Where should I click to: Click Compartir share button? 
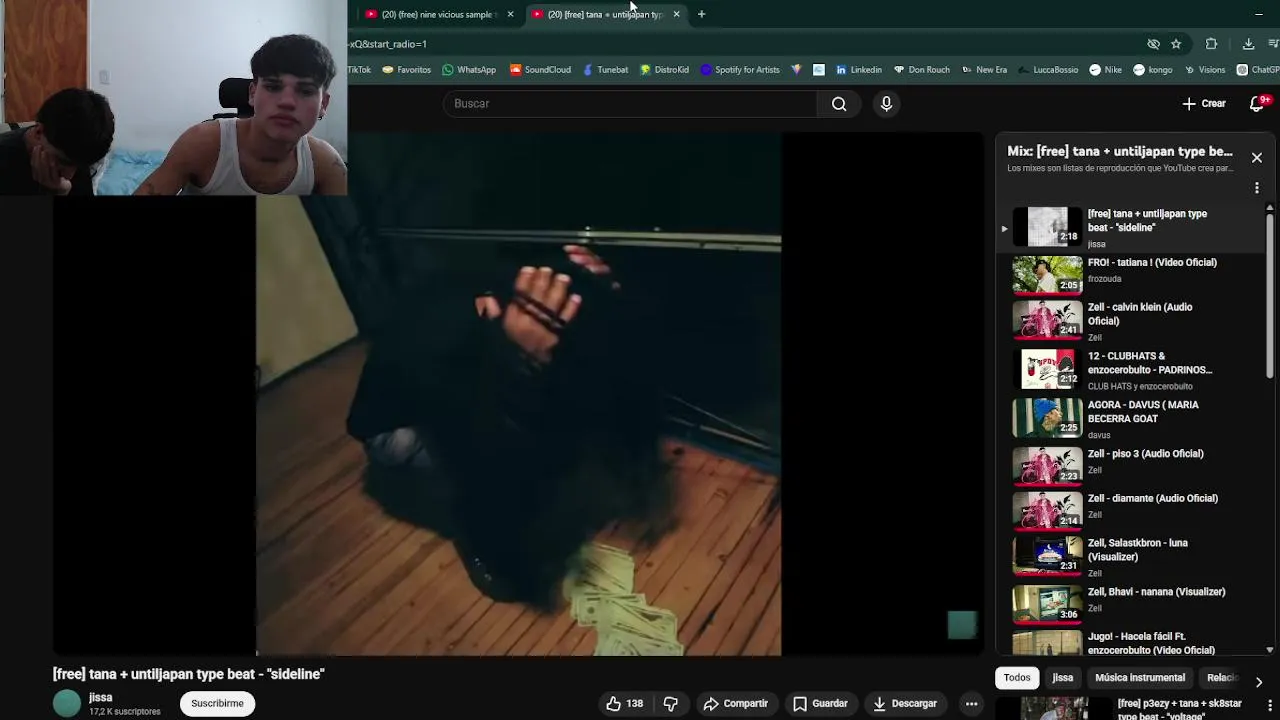click(x=736, y=704)
